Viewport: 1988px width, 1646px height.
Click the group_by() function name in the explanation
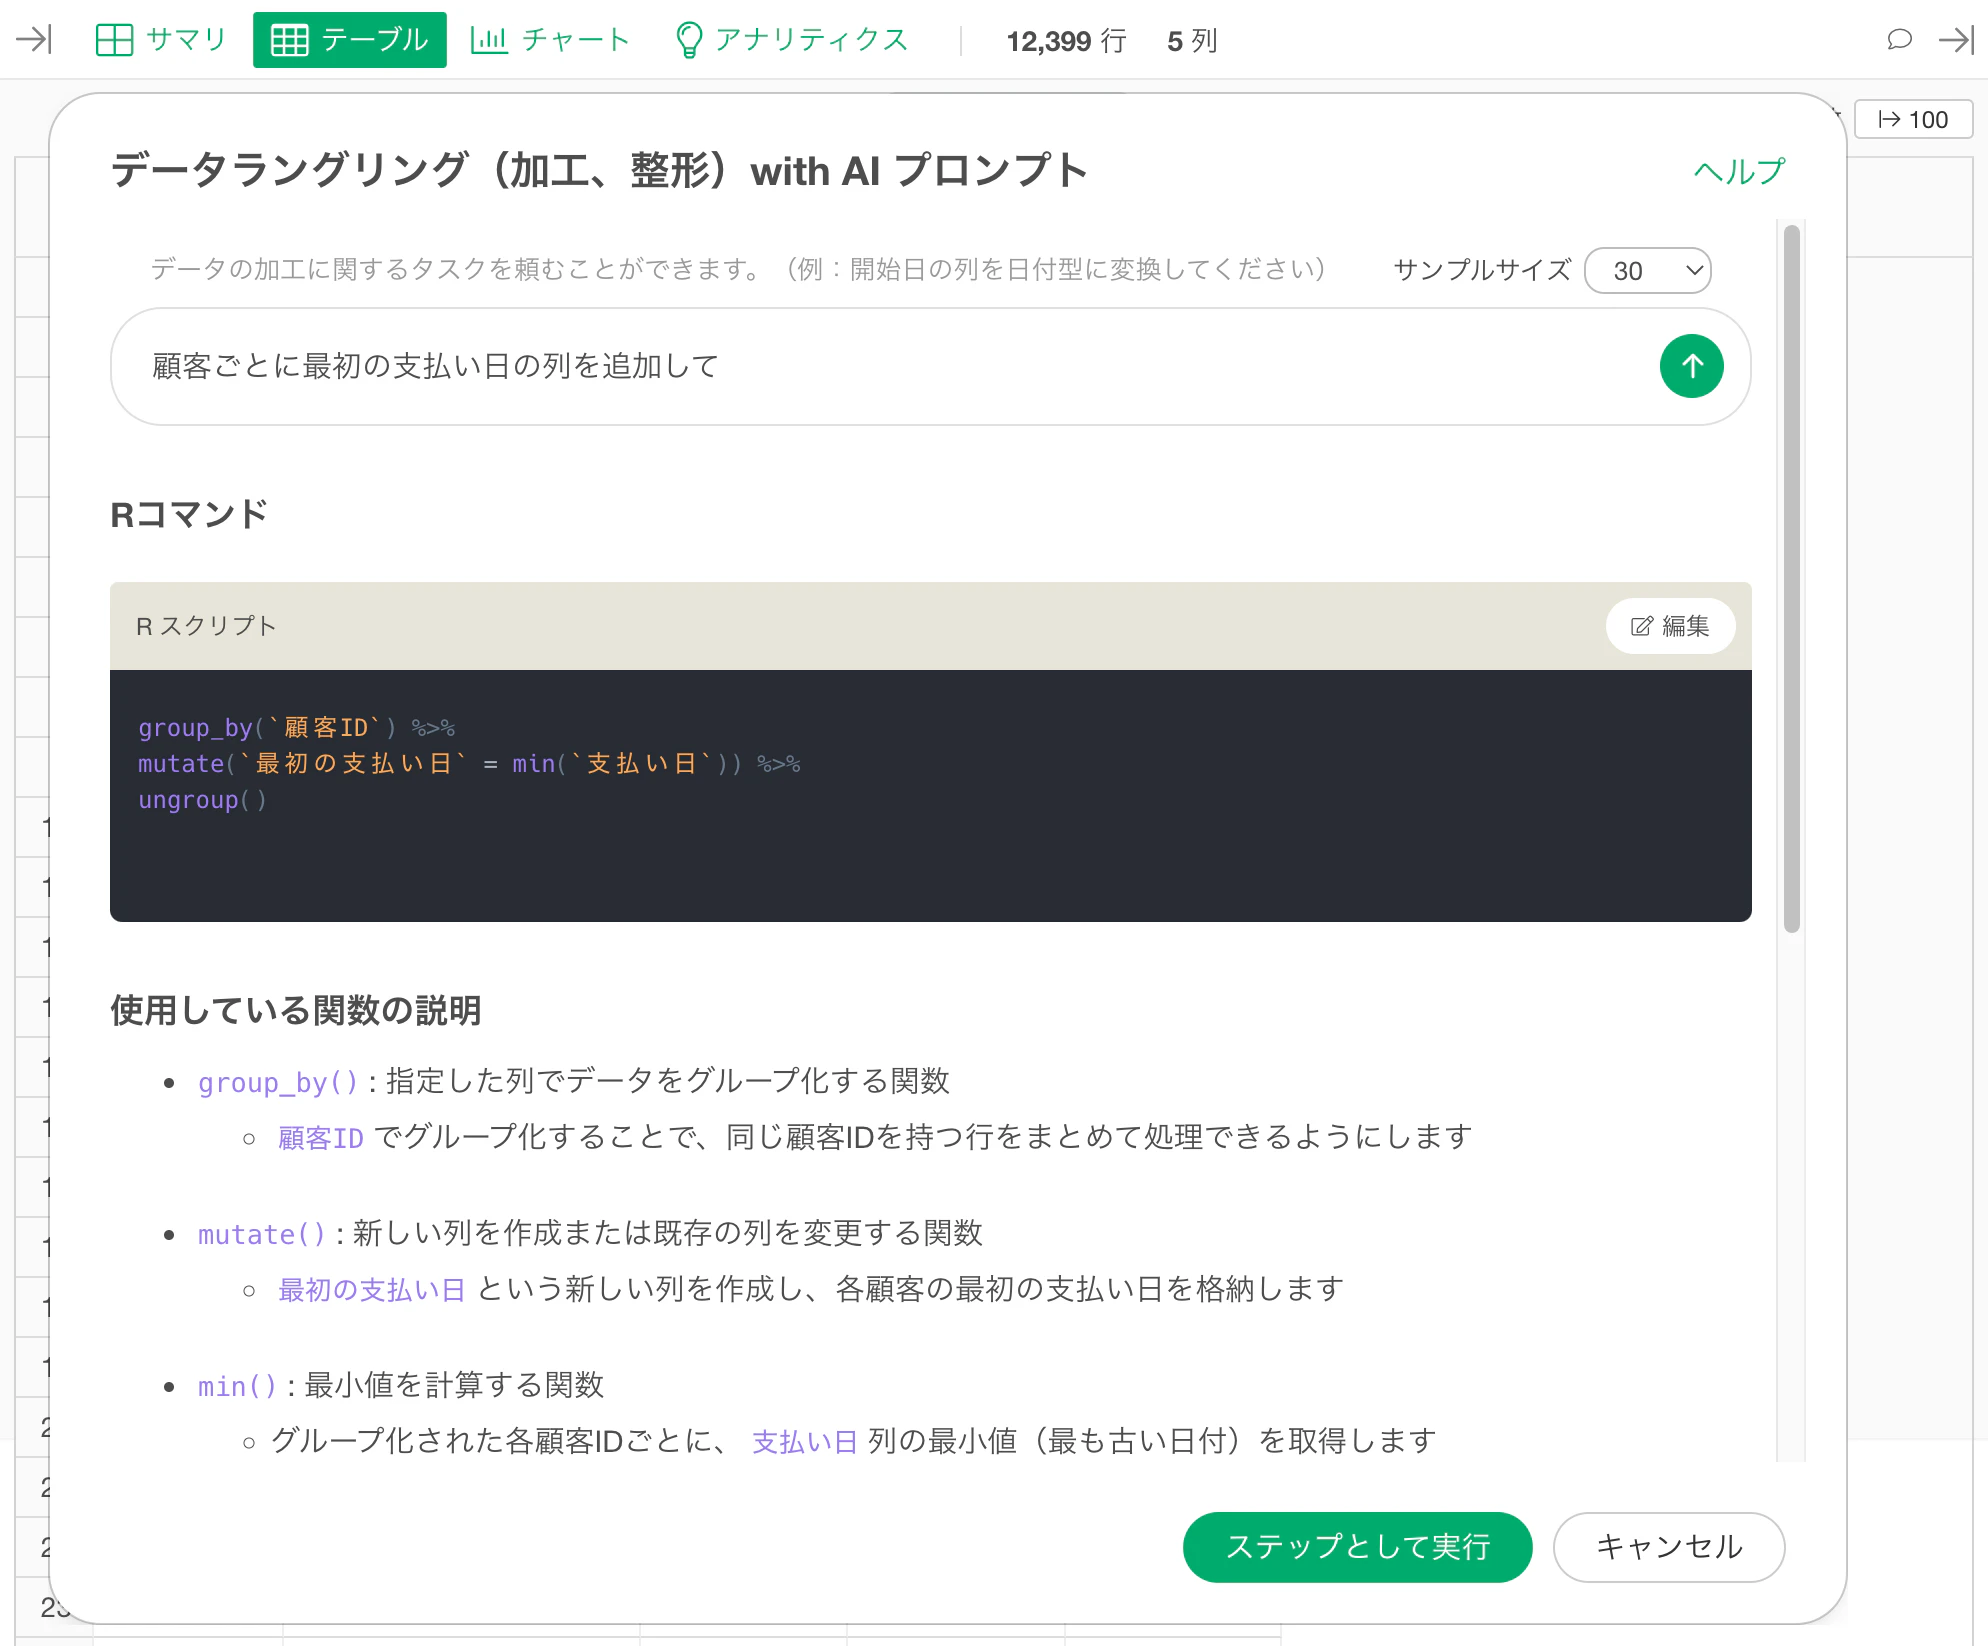click(278, 1082)
